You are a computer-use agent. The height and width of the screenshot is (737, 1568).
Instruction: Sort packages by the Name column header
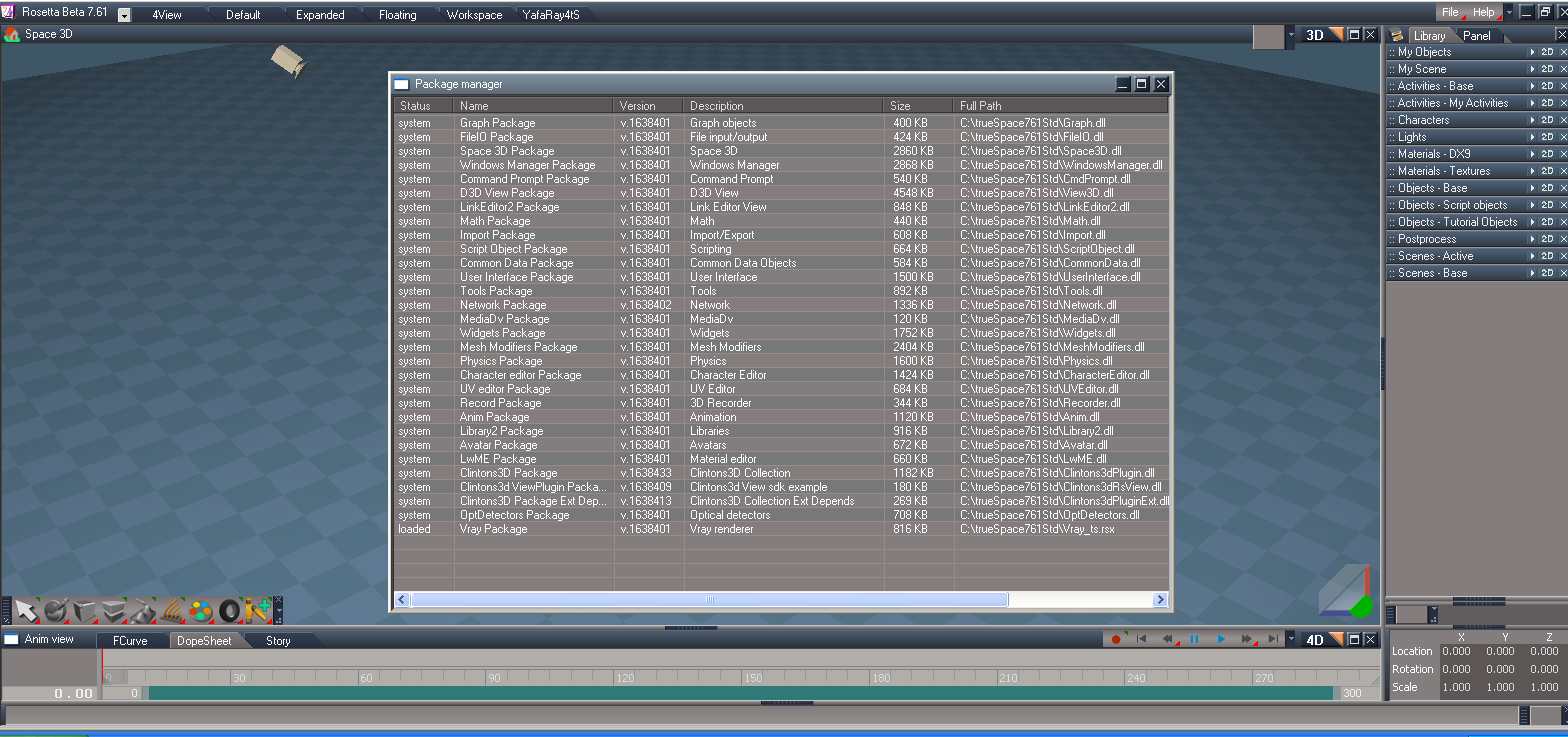534,105
